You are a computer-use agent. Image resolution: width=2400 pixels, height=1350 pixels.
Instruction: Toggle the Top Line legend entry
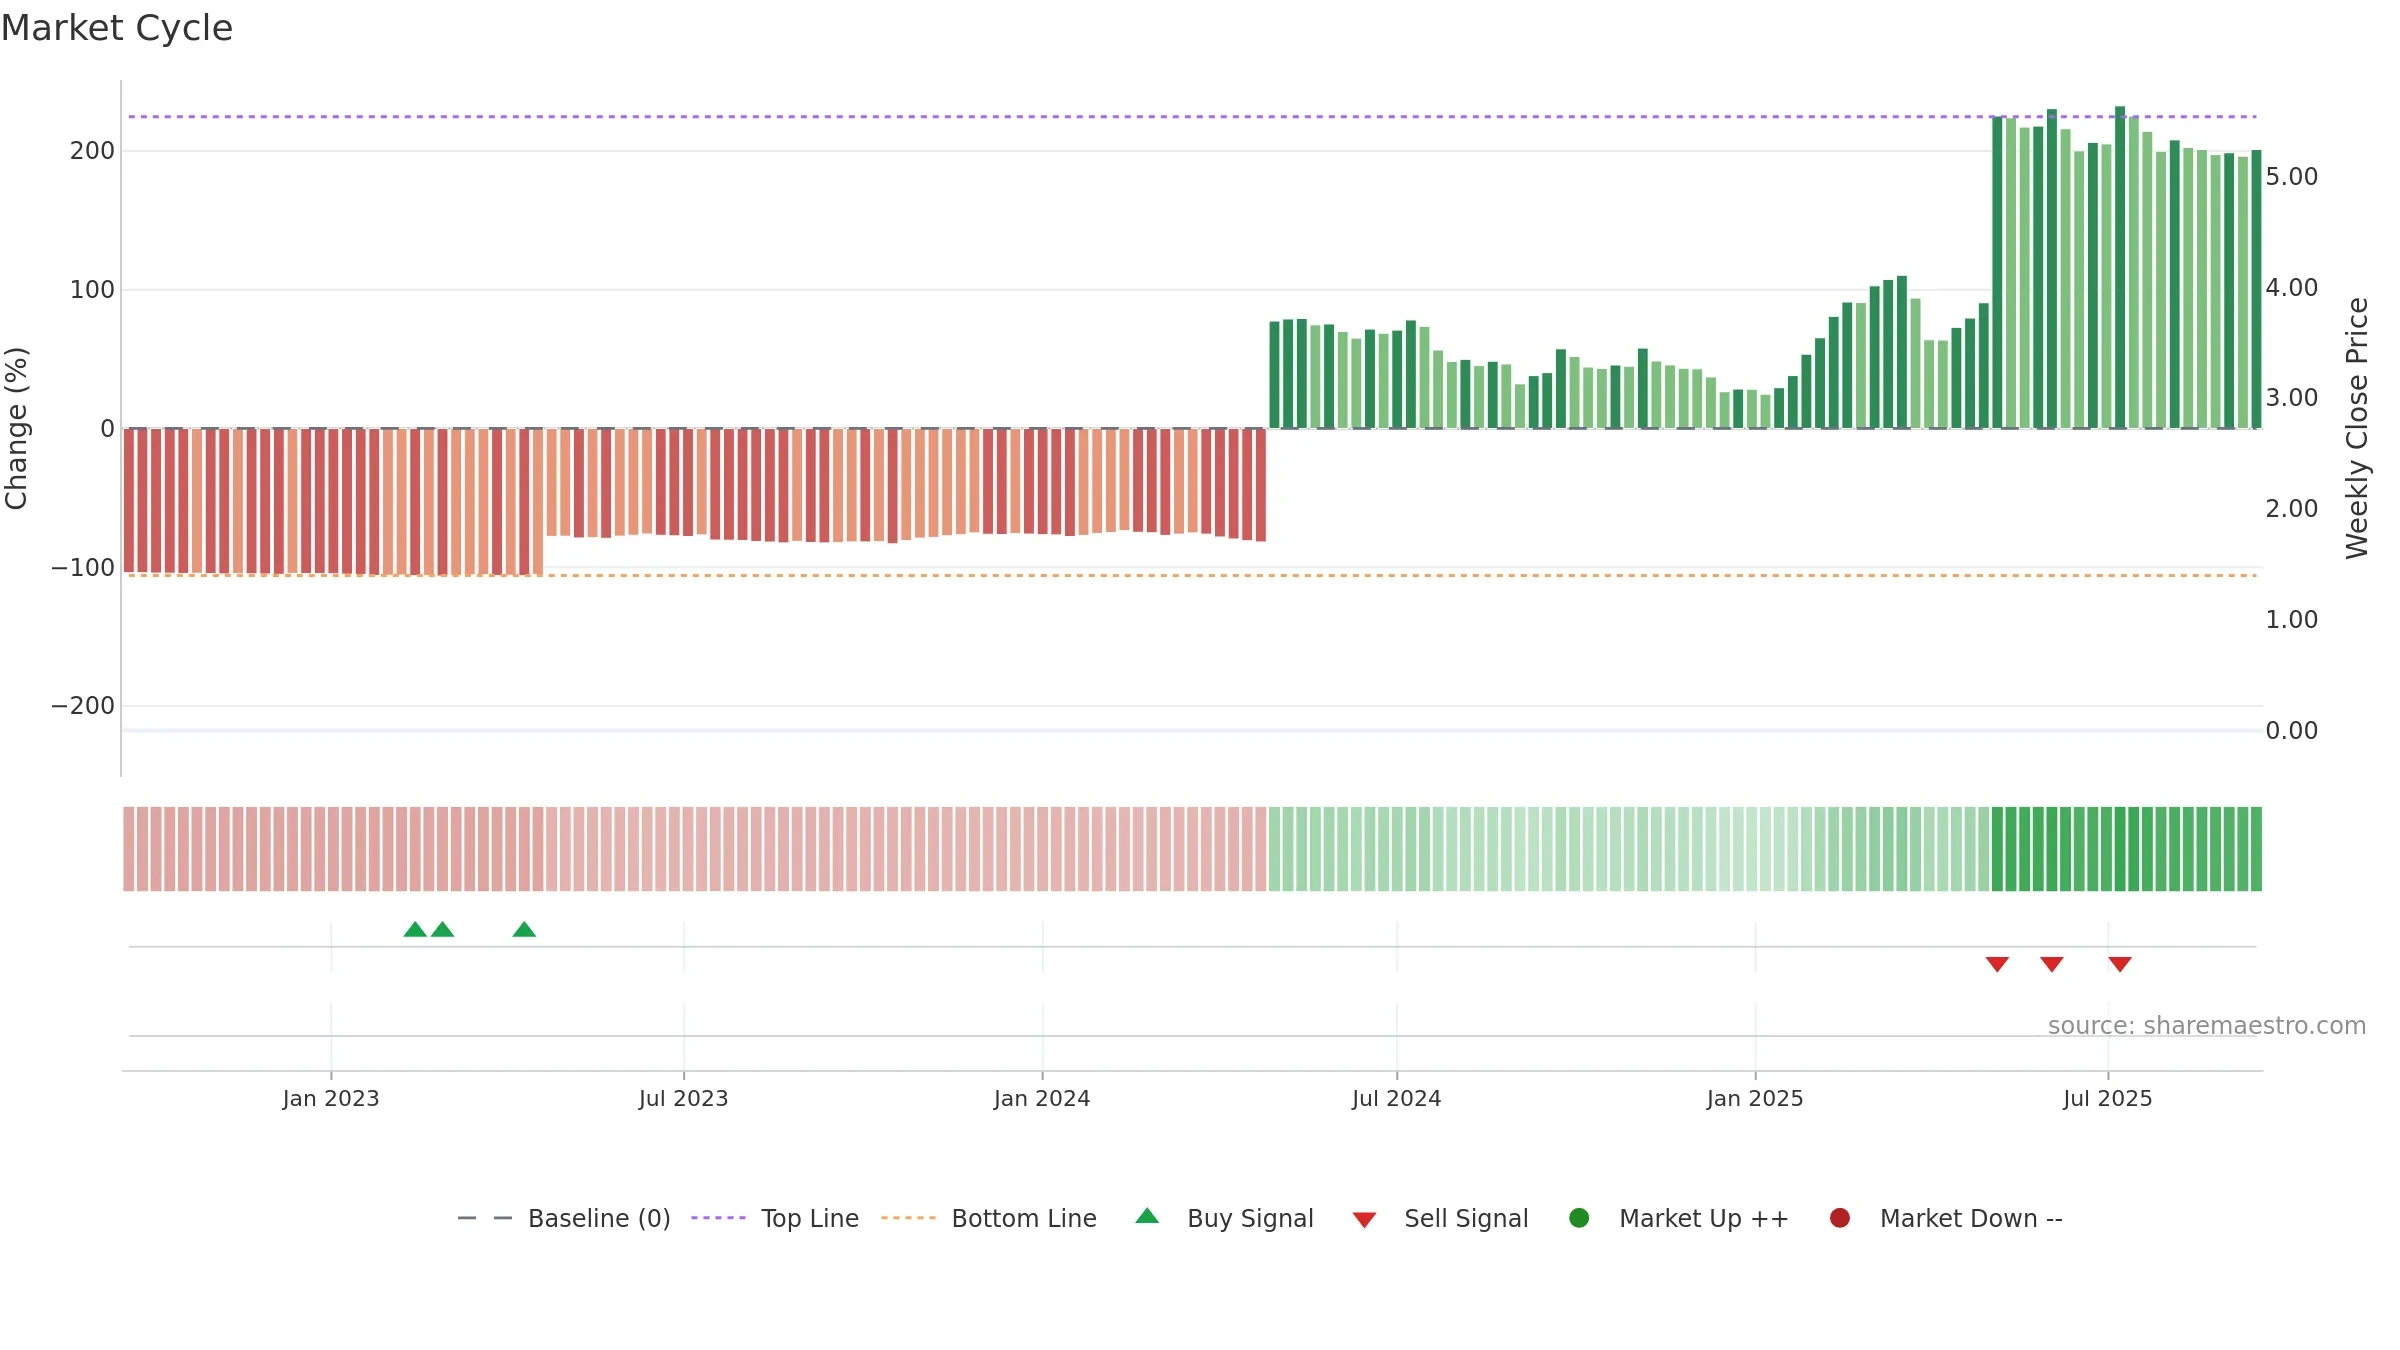pyautogui.click(x=775, y=1218)
